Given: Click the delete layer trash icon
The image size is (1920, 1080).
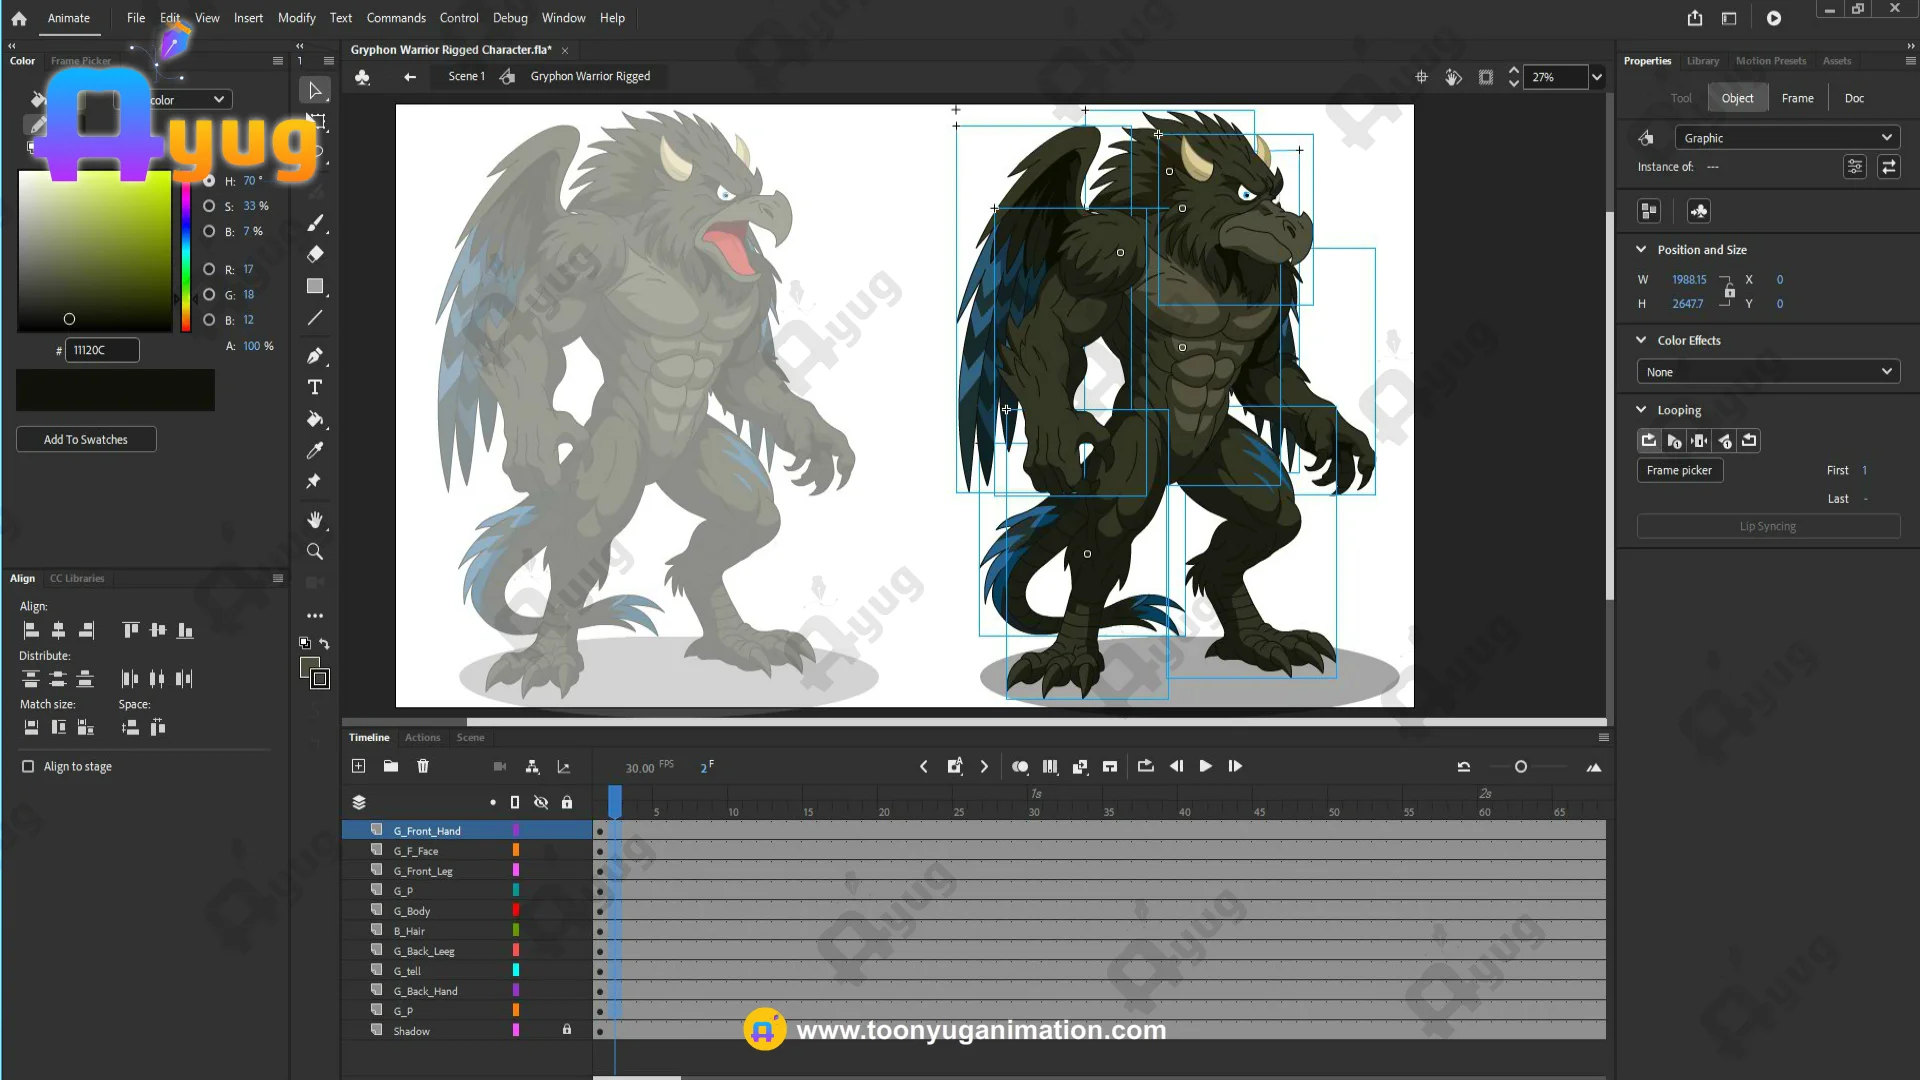Looking at the screenshot, I should coord(423,766).
